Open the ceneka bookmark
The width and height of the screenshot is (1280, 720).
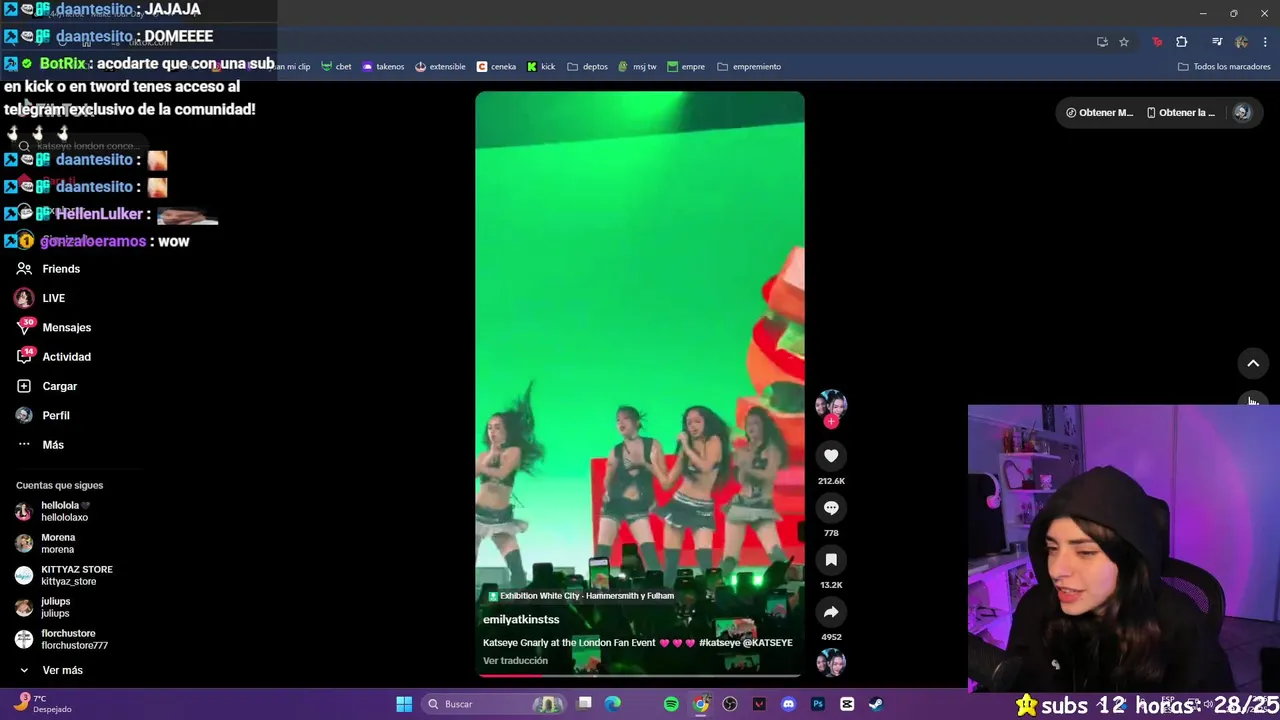pos(497,67)
